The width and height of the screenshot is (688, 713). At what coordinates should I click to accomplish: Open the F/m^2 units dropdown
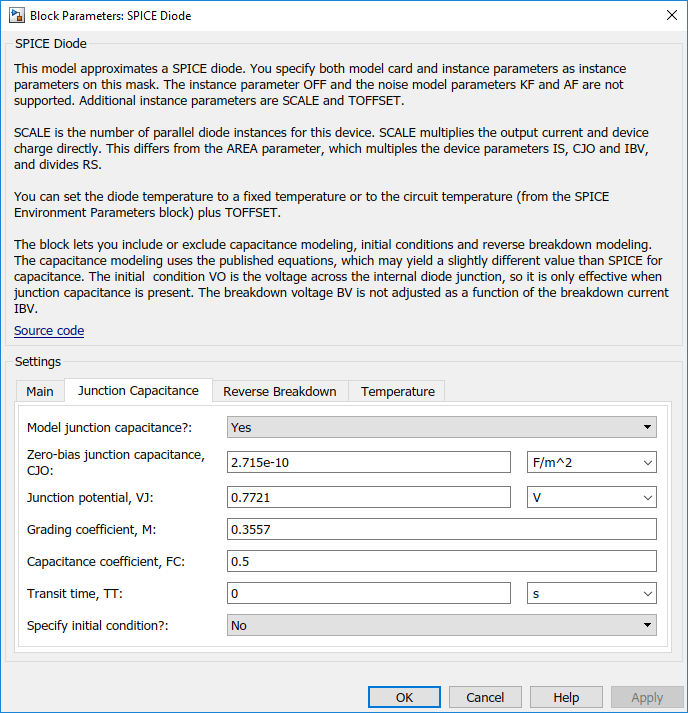point(592,462)
